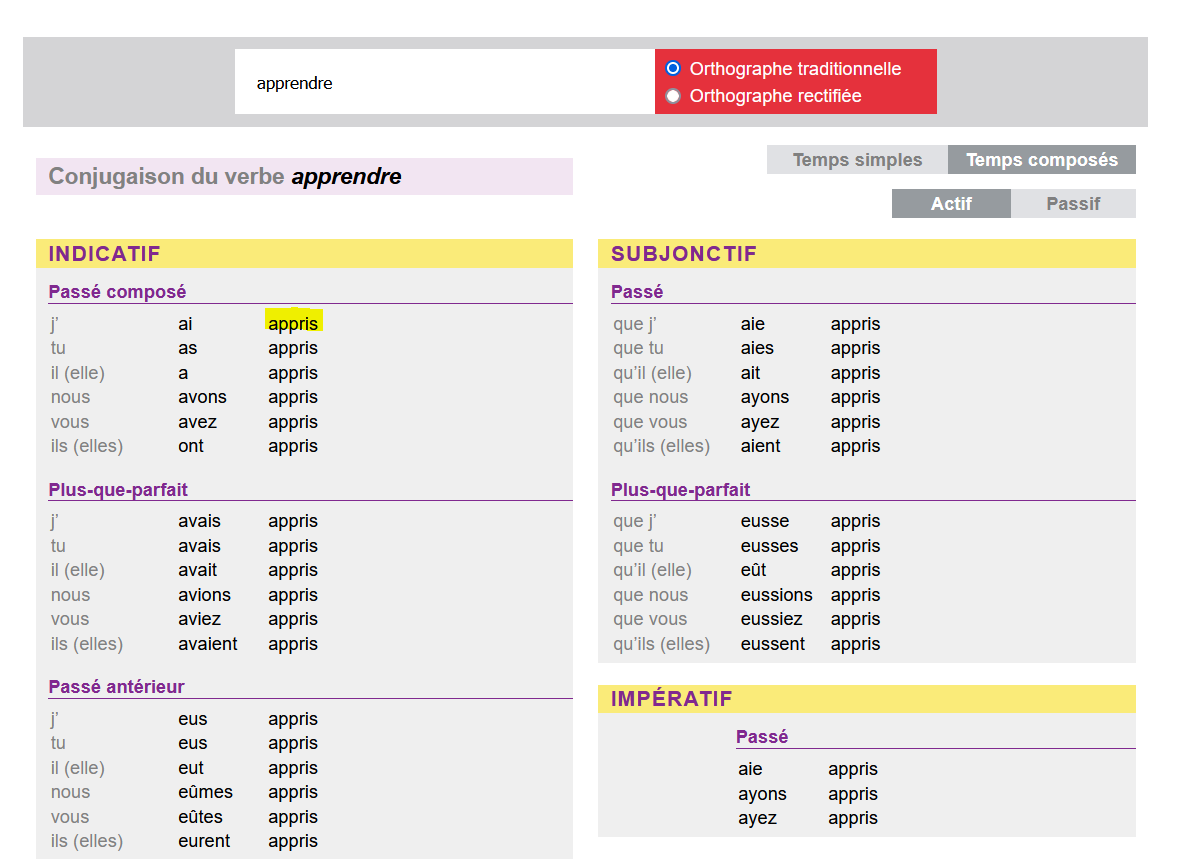Click the Passé heading under Subjonctif
The image size is (1192, 859).
click(x=637, y=292)
